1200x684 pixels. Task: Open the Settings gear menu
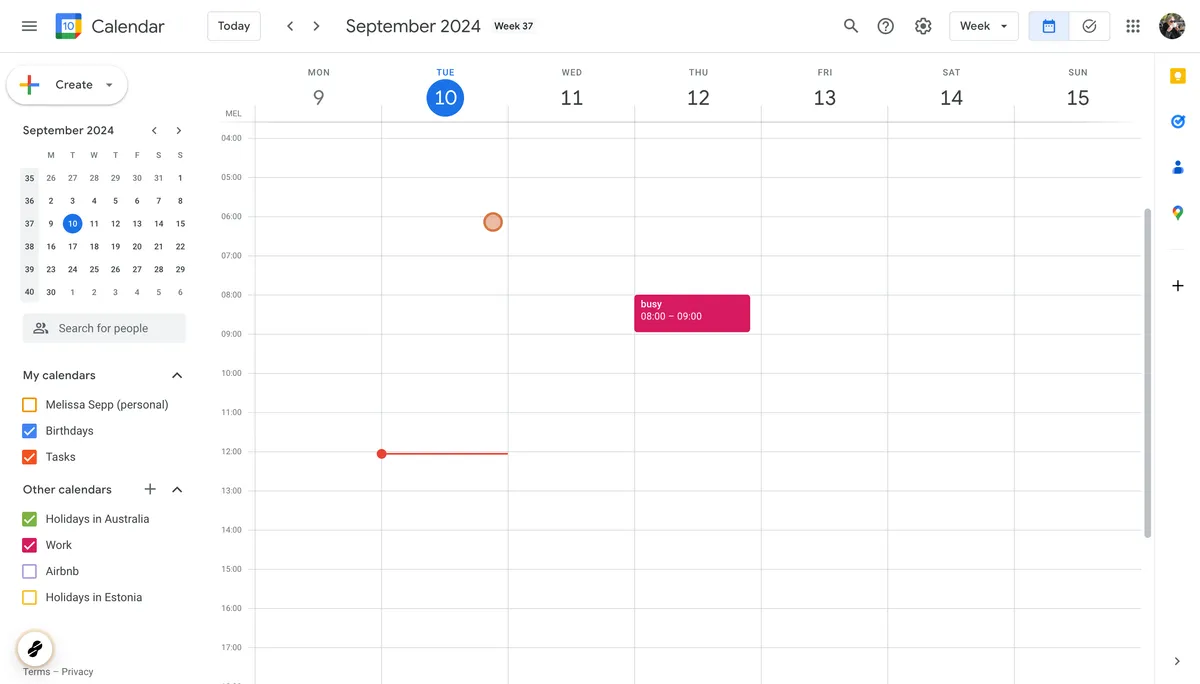(923, 26)
